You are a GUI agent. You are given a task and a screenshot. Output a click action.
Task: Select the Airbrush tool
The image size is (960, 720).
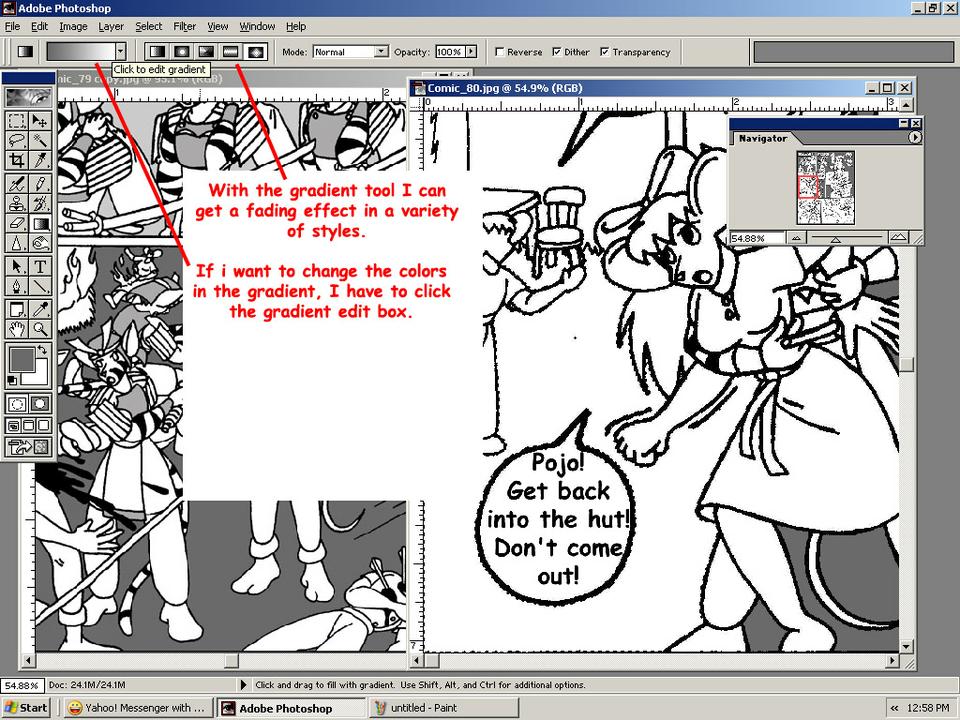point(17,183)
